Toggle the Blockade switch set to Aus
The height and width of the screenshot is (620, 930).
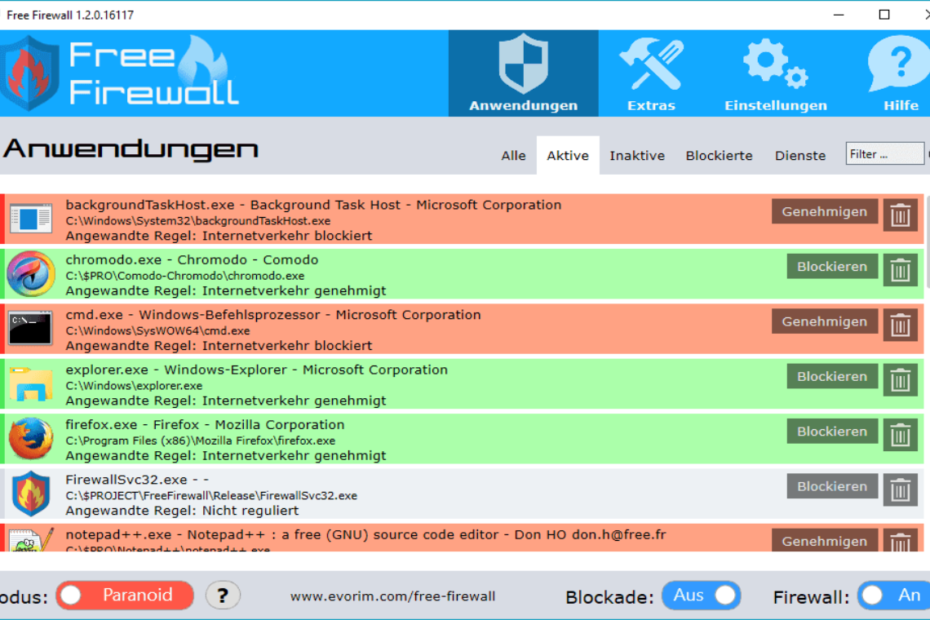coord(701,595)
